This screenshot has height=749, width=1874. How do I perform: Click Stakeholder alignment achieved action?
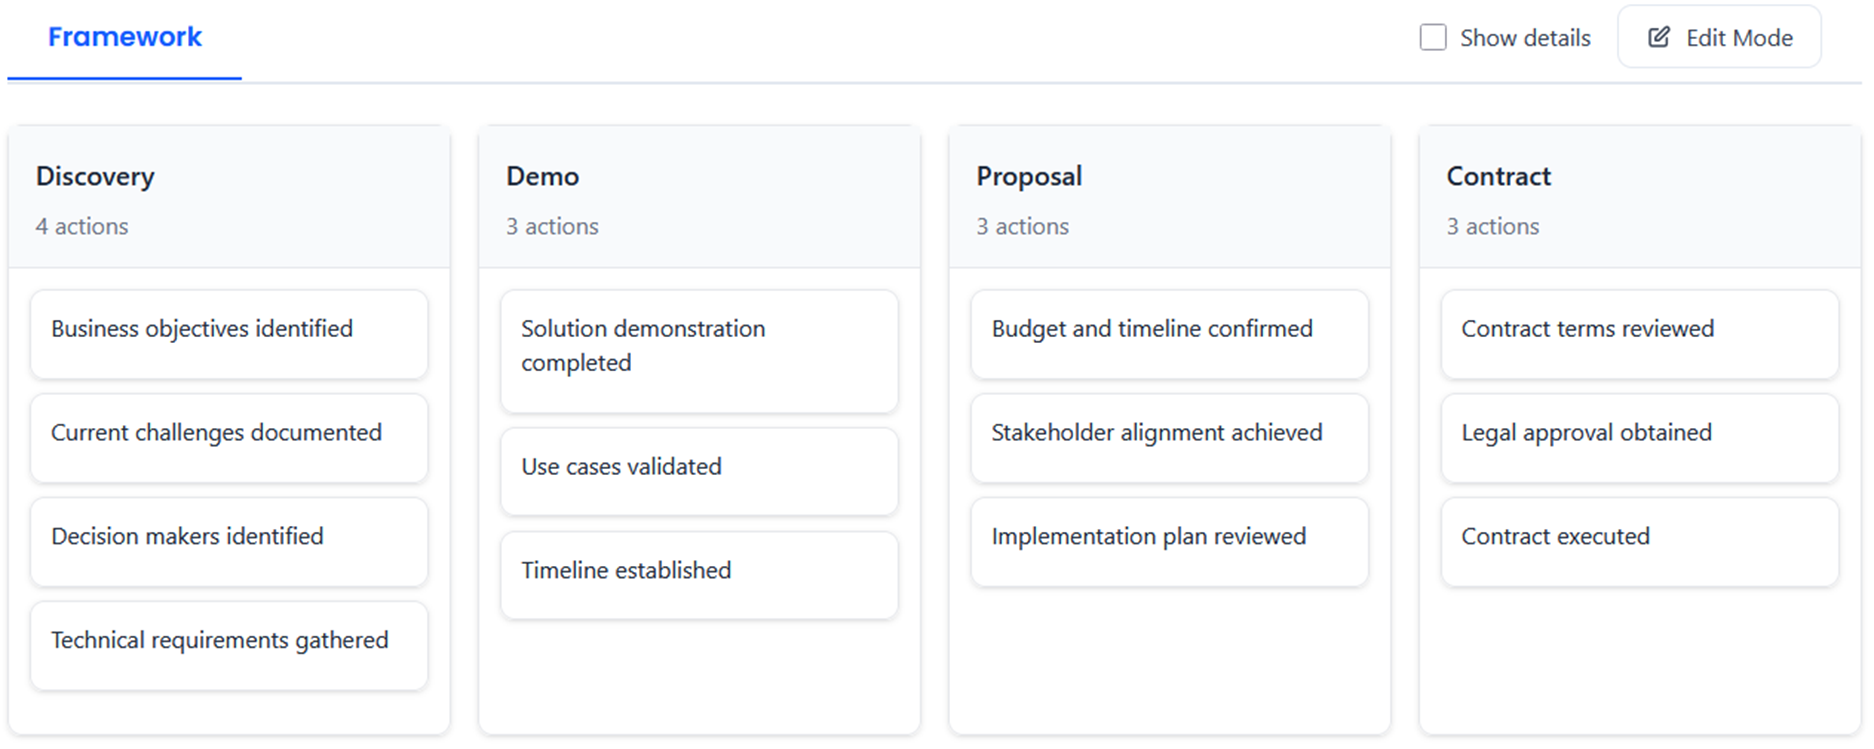1169,438
